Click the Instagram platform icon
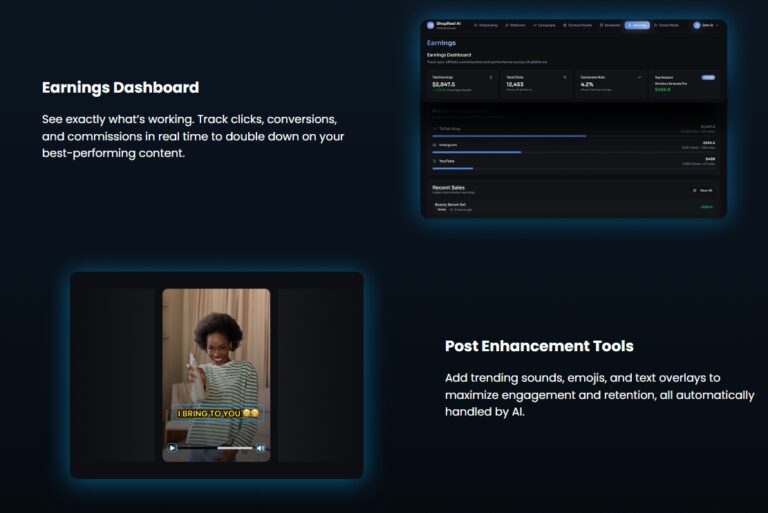The image size is (768, 513). (435, 144)
